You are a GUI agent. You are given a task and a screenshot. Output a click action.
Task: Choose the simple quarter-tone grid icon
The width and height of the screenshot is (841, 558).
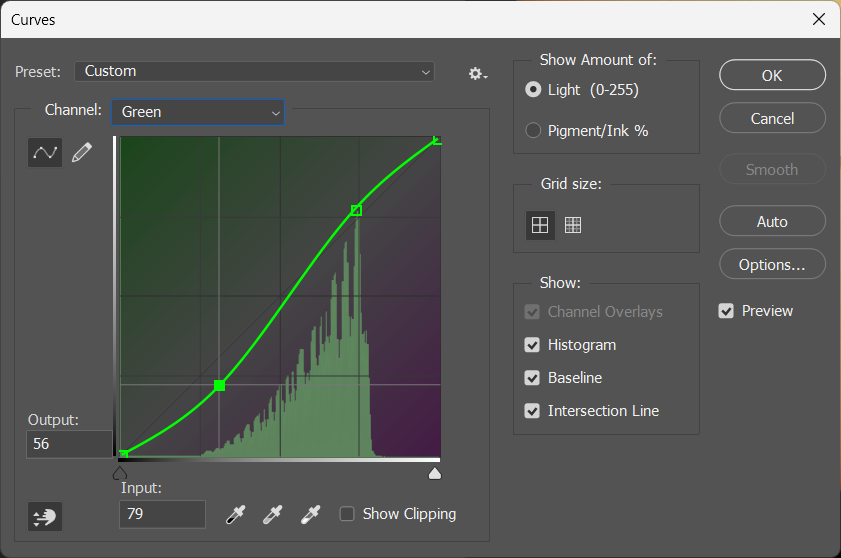(540, 225)
